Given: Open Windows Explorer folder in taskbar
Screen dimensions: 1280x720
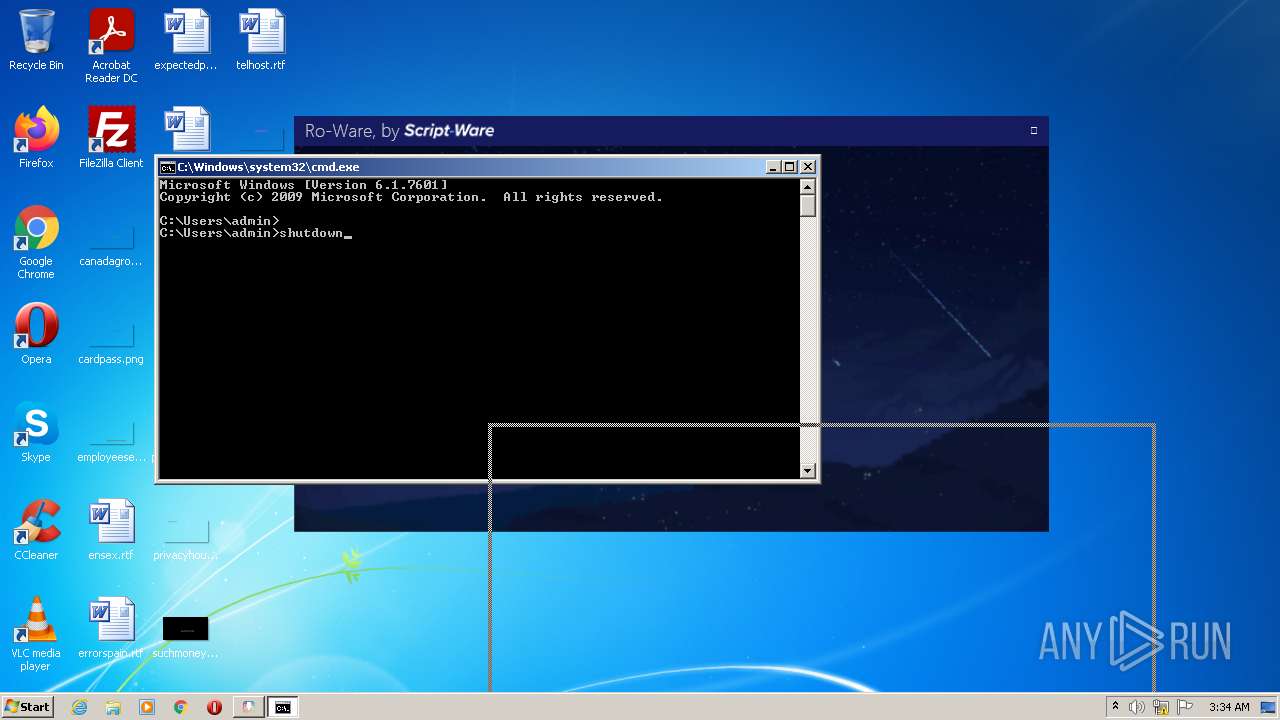Looking at the screenshot, I should pyautogui.click(x=113, y=707).
